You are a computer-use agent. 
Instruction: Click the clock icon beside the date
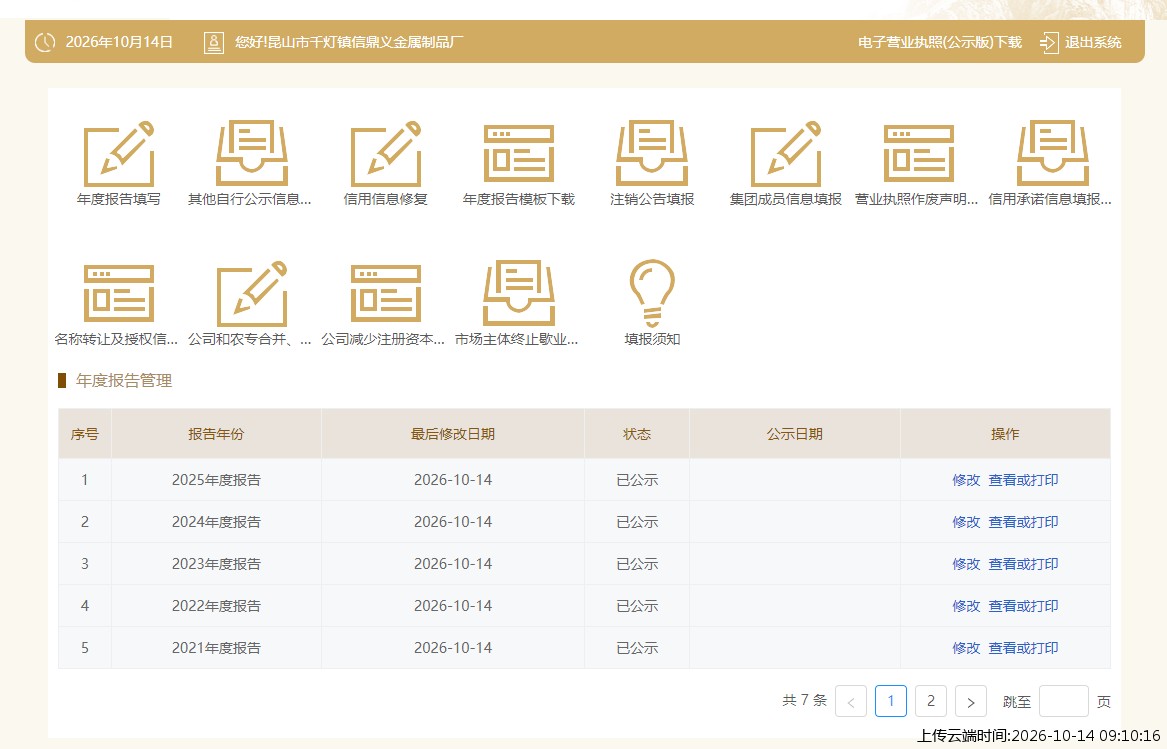click(45, 42)
